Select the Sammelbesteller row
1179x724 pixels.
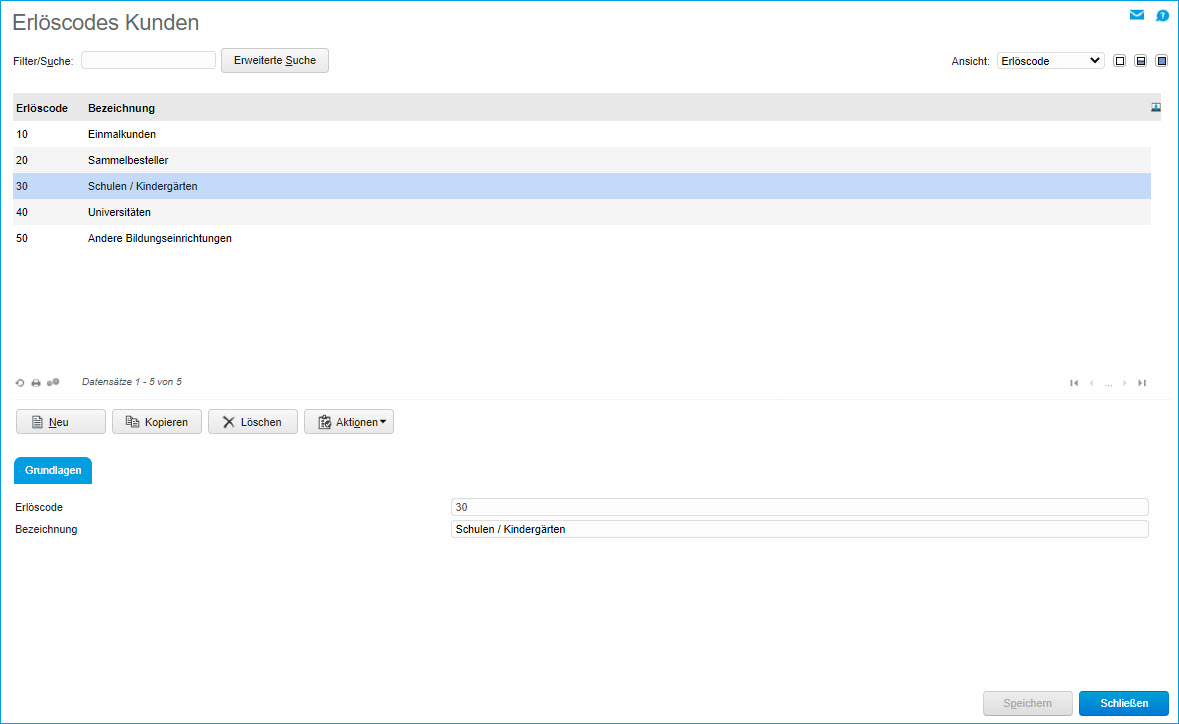[582, 160]
